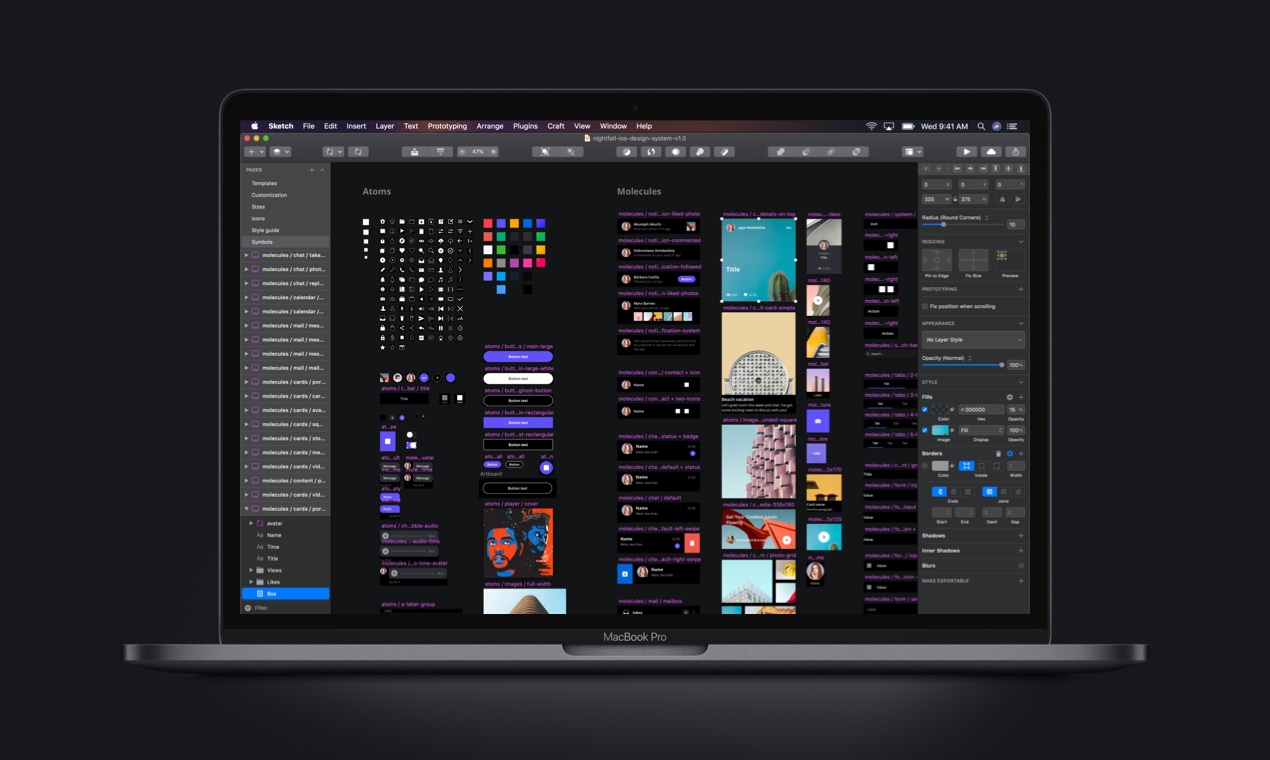Open the Prototyping menu
The image size is (1270, 760).
tap(447, 127)
